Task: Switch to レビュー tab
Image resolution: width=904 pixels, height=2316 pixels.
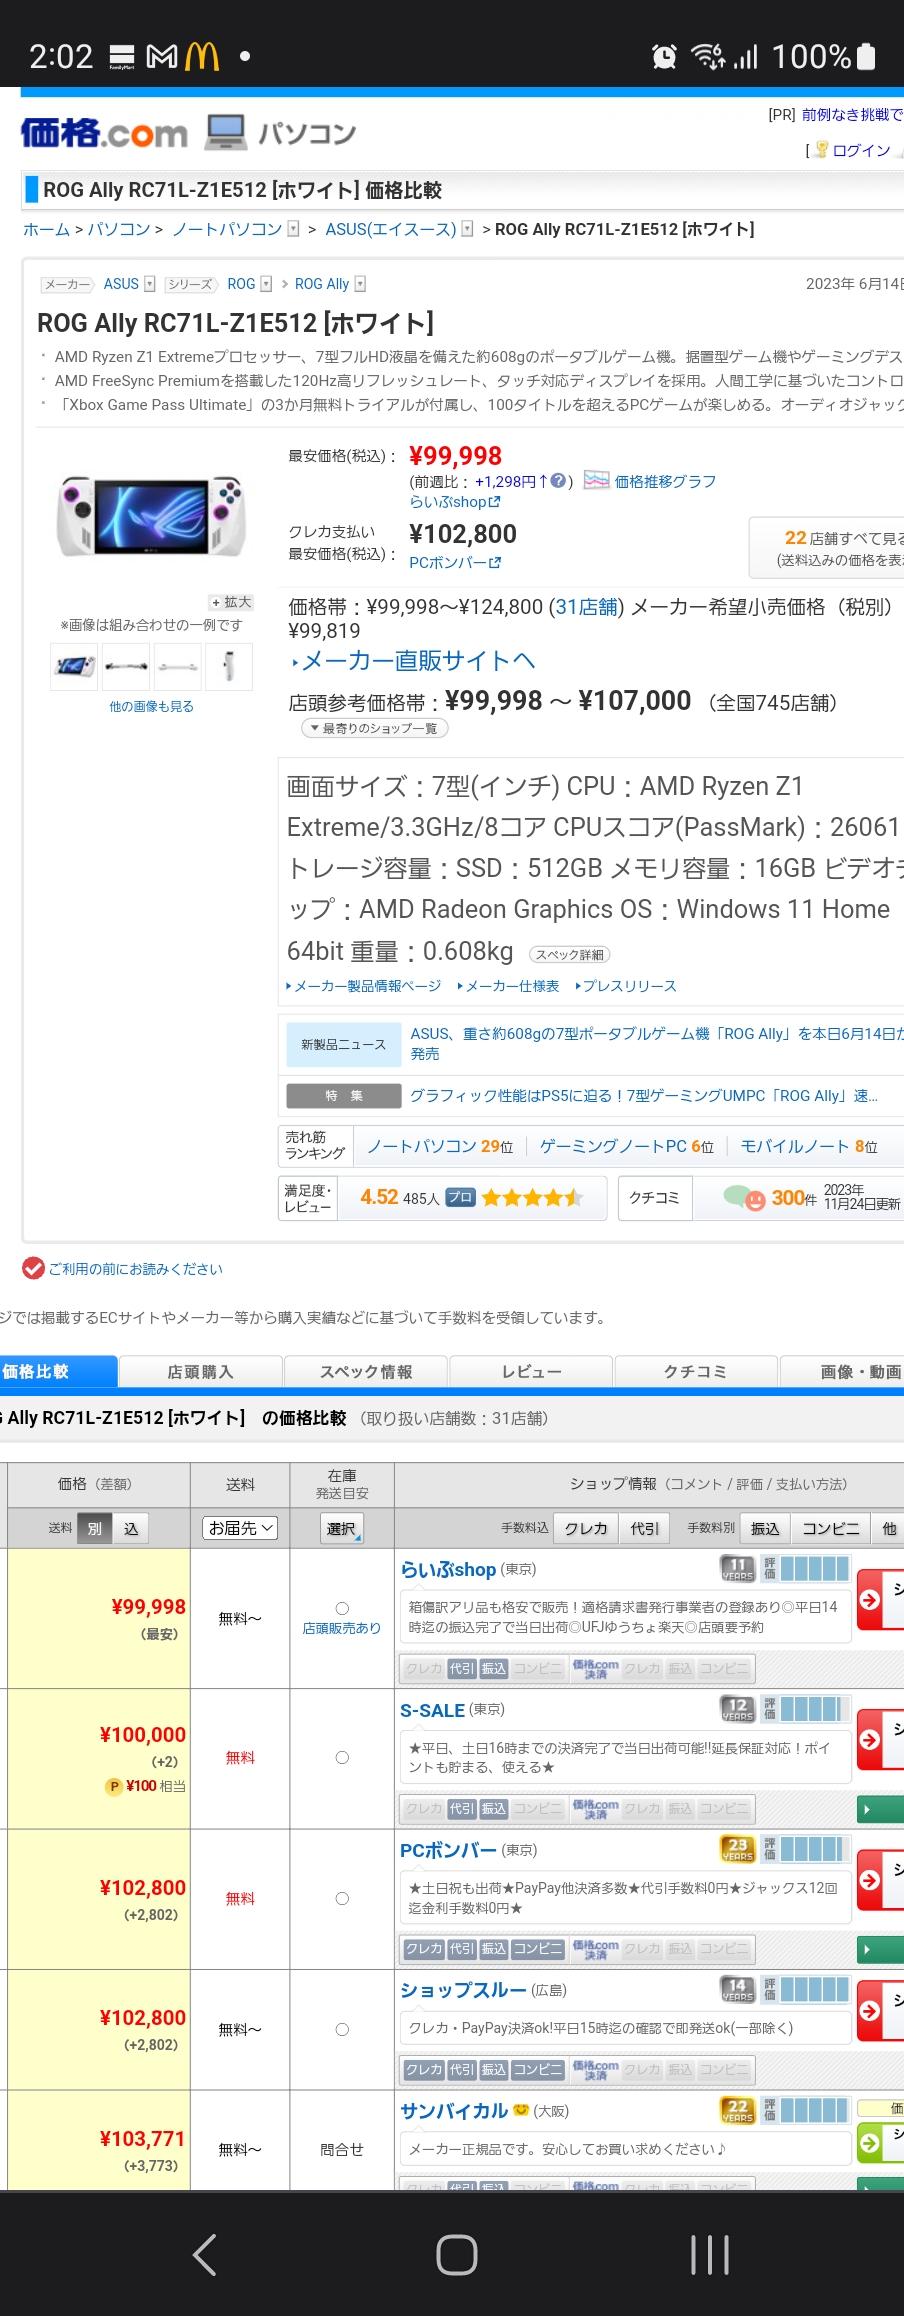Action: coord(531,1372)
